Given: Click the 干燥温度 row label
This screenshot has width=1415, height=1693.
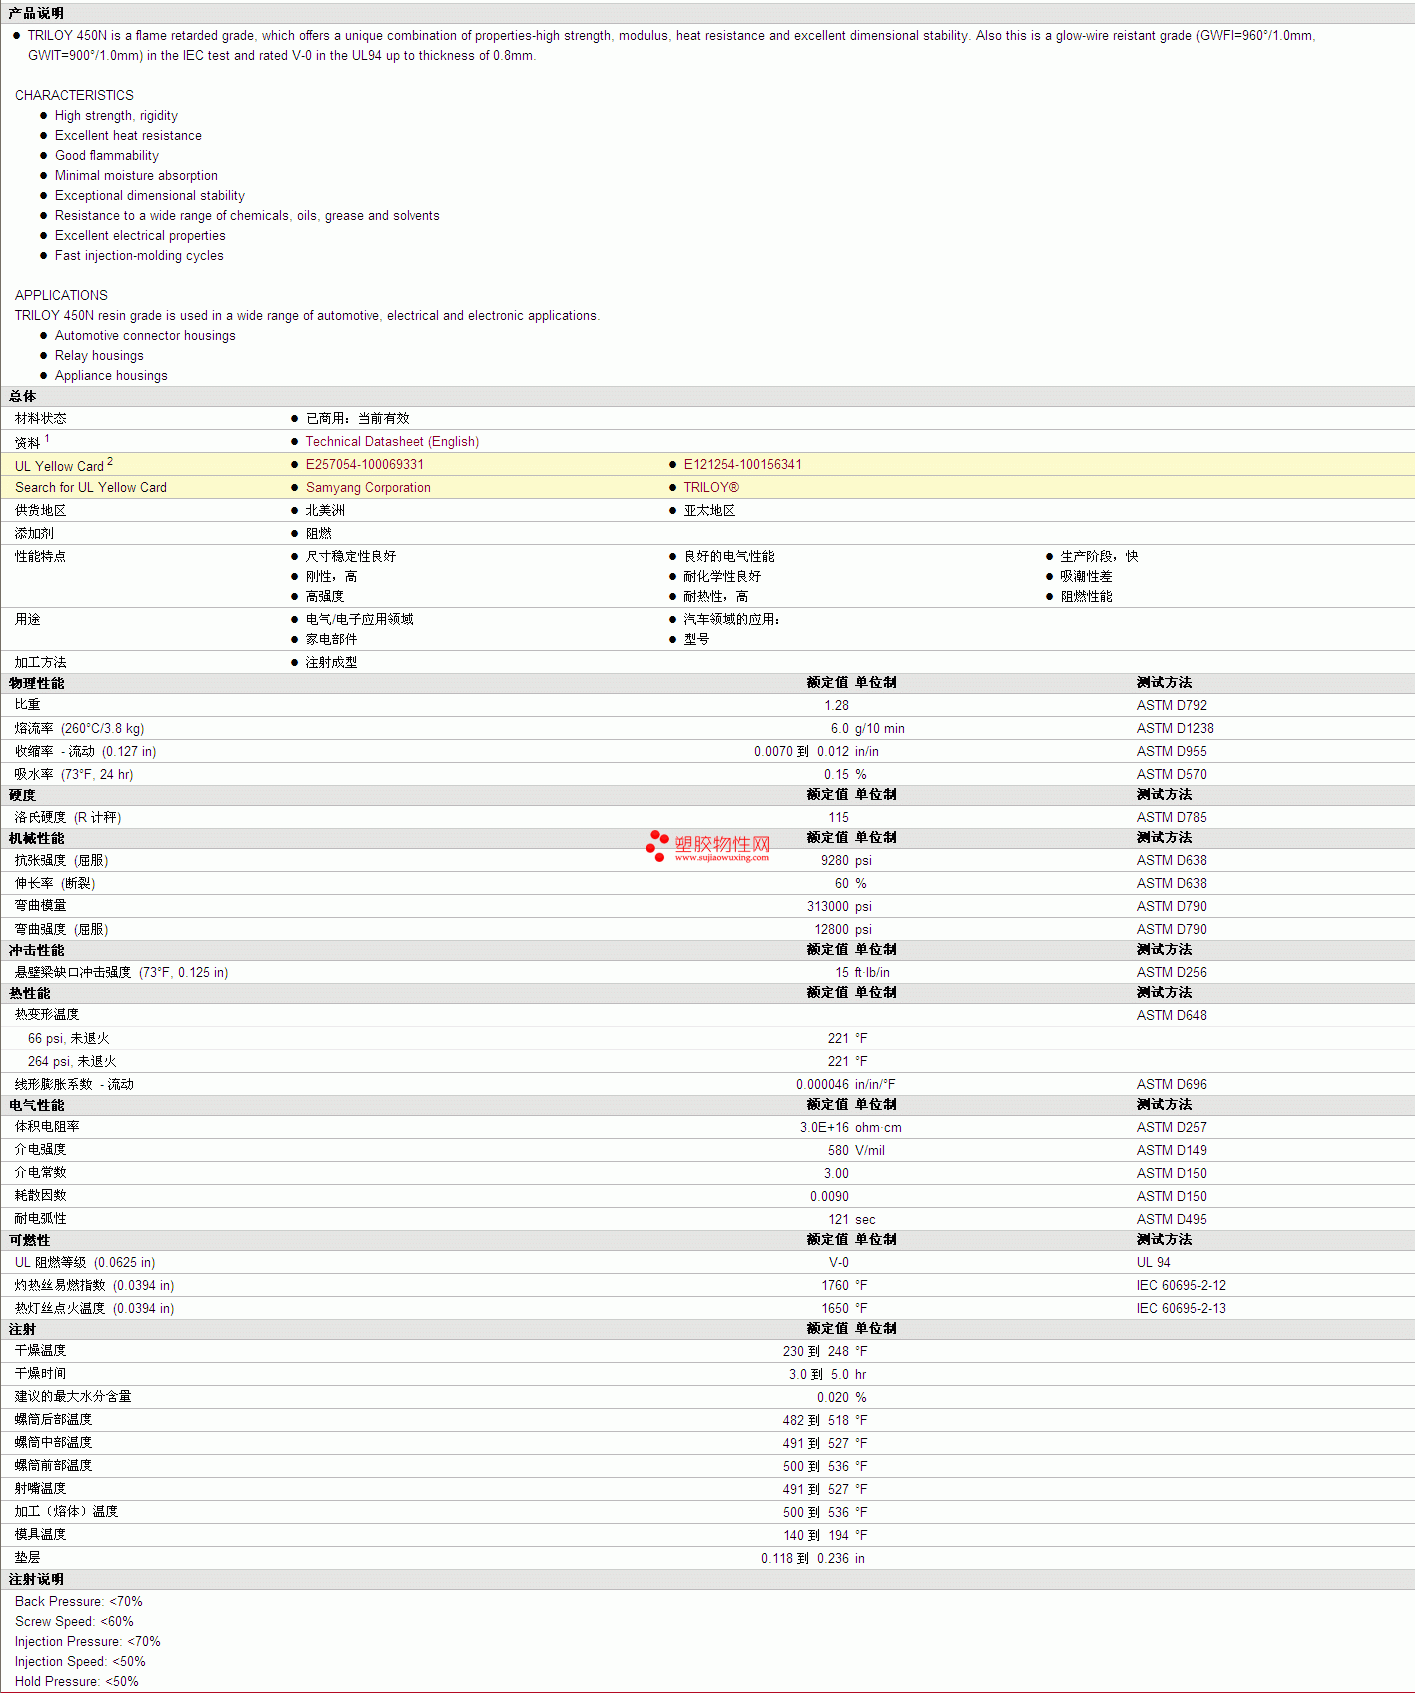Looking at the screenshot, I should click(41, 1352).
